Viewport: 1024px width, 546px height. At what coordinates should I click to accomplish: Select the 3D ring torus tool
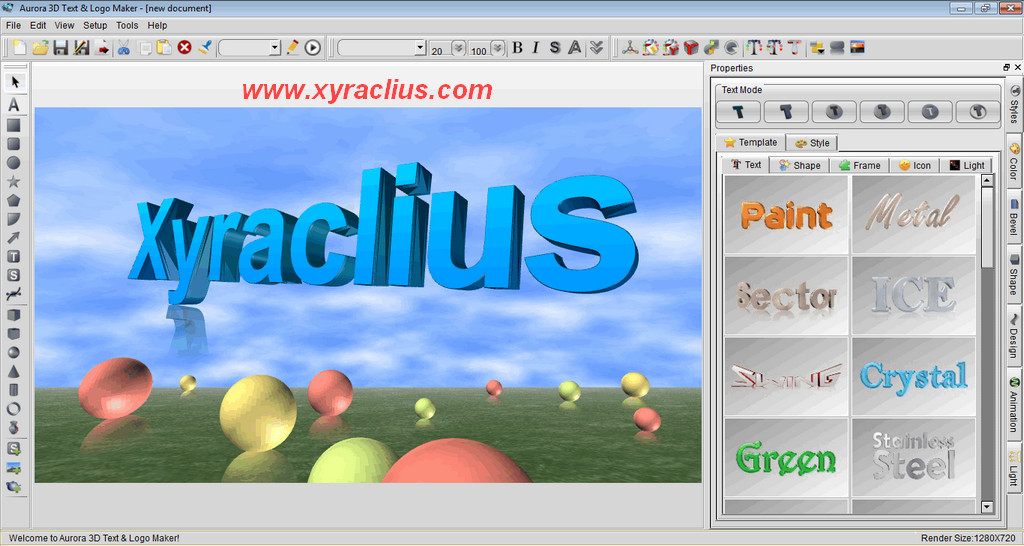14,409
